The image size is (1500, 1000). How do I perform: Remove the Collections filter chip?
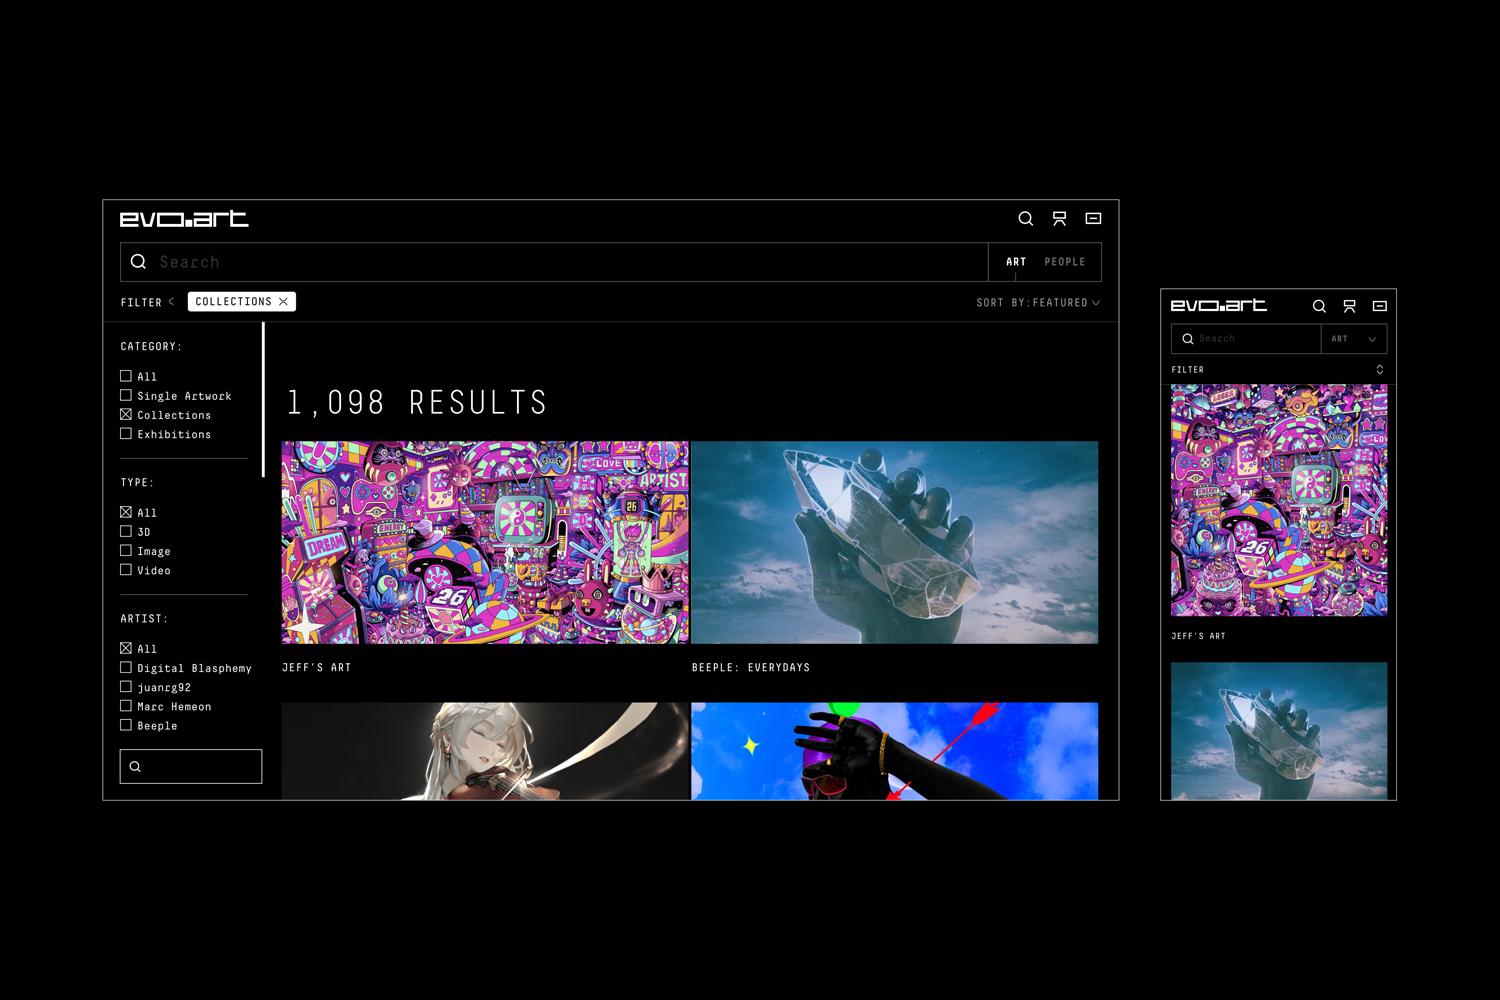pyautogui.click(x=283, y=301)
